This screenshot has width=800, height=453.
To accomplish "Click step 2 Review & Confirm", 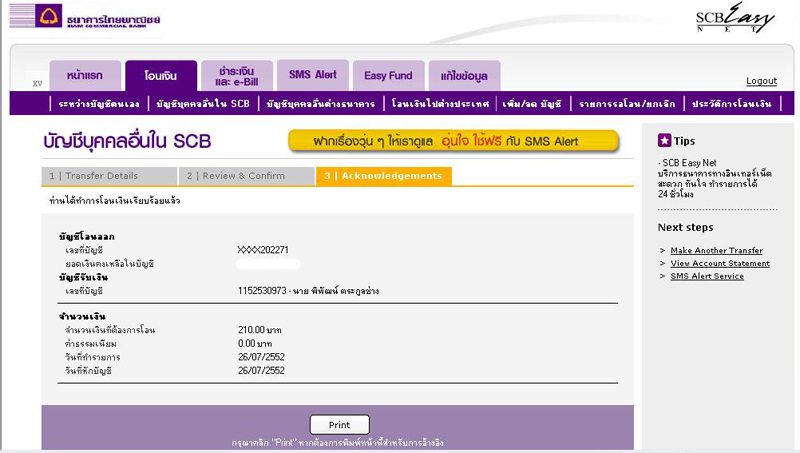I will tap(246, 175).
